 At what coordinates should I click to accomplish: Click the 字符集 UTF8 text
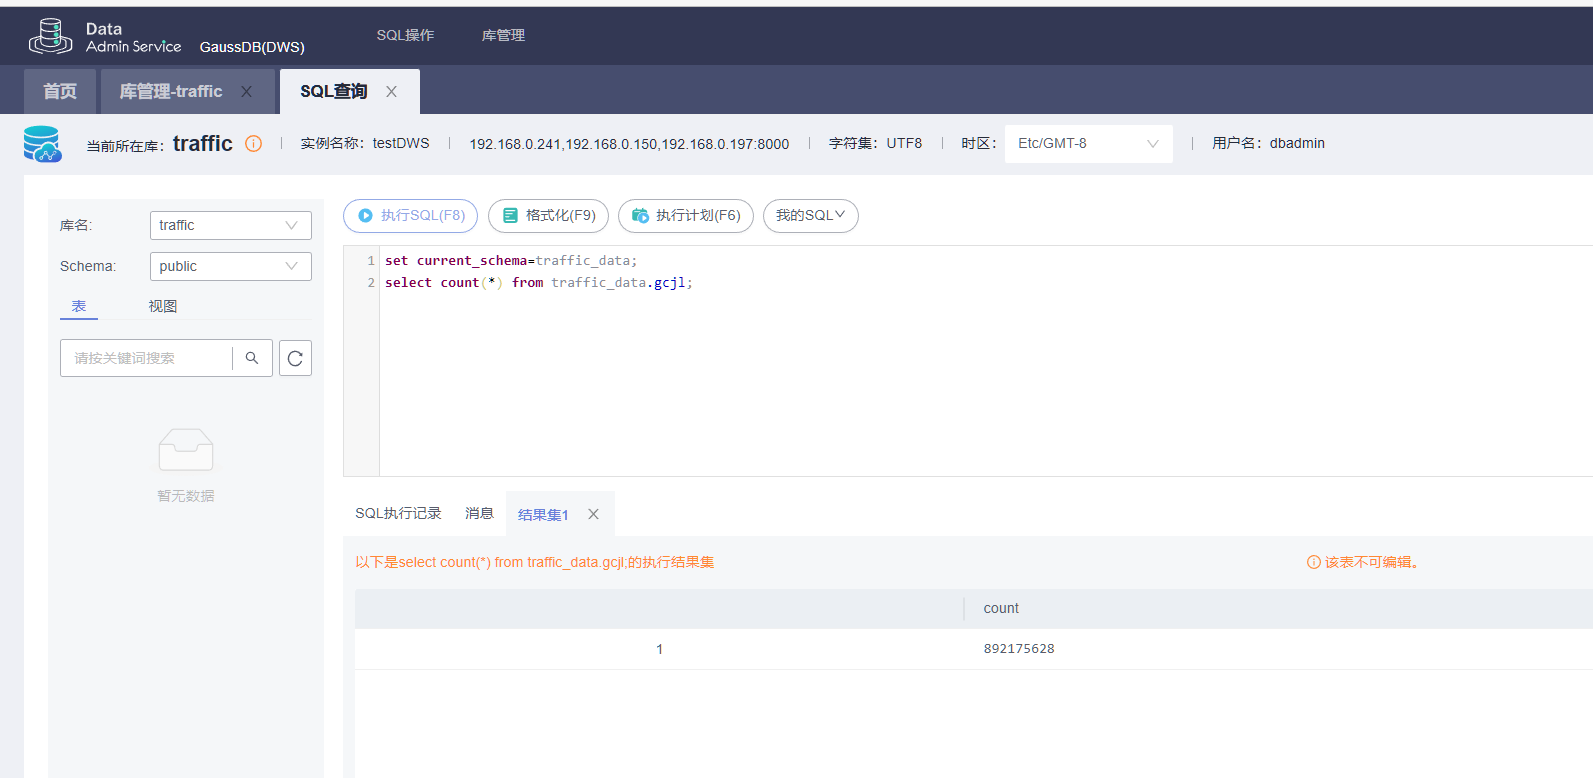[876, 143]
